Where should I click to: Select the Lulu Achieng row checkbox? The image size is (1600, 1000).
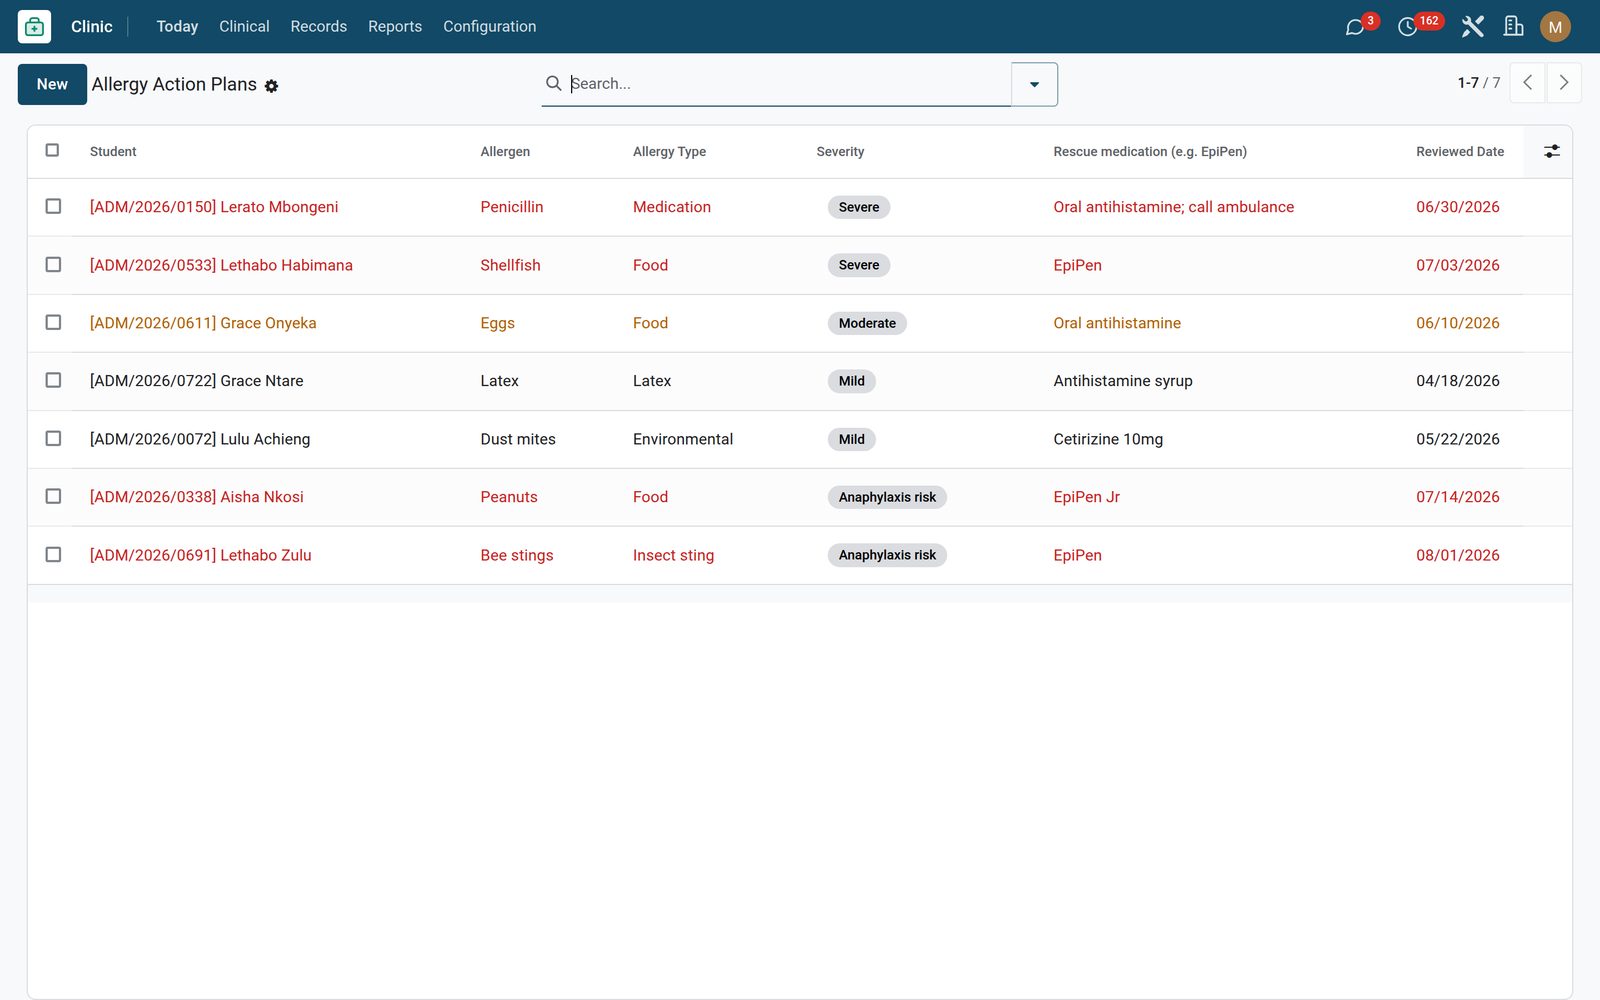pos(53,438)
